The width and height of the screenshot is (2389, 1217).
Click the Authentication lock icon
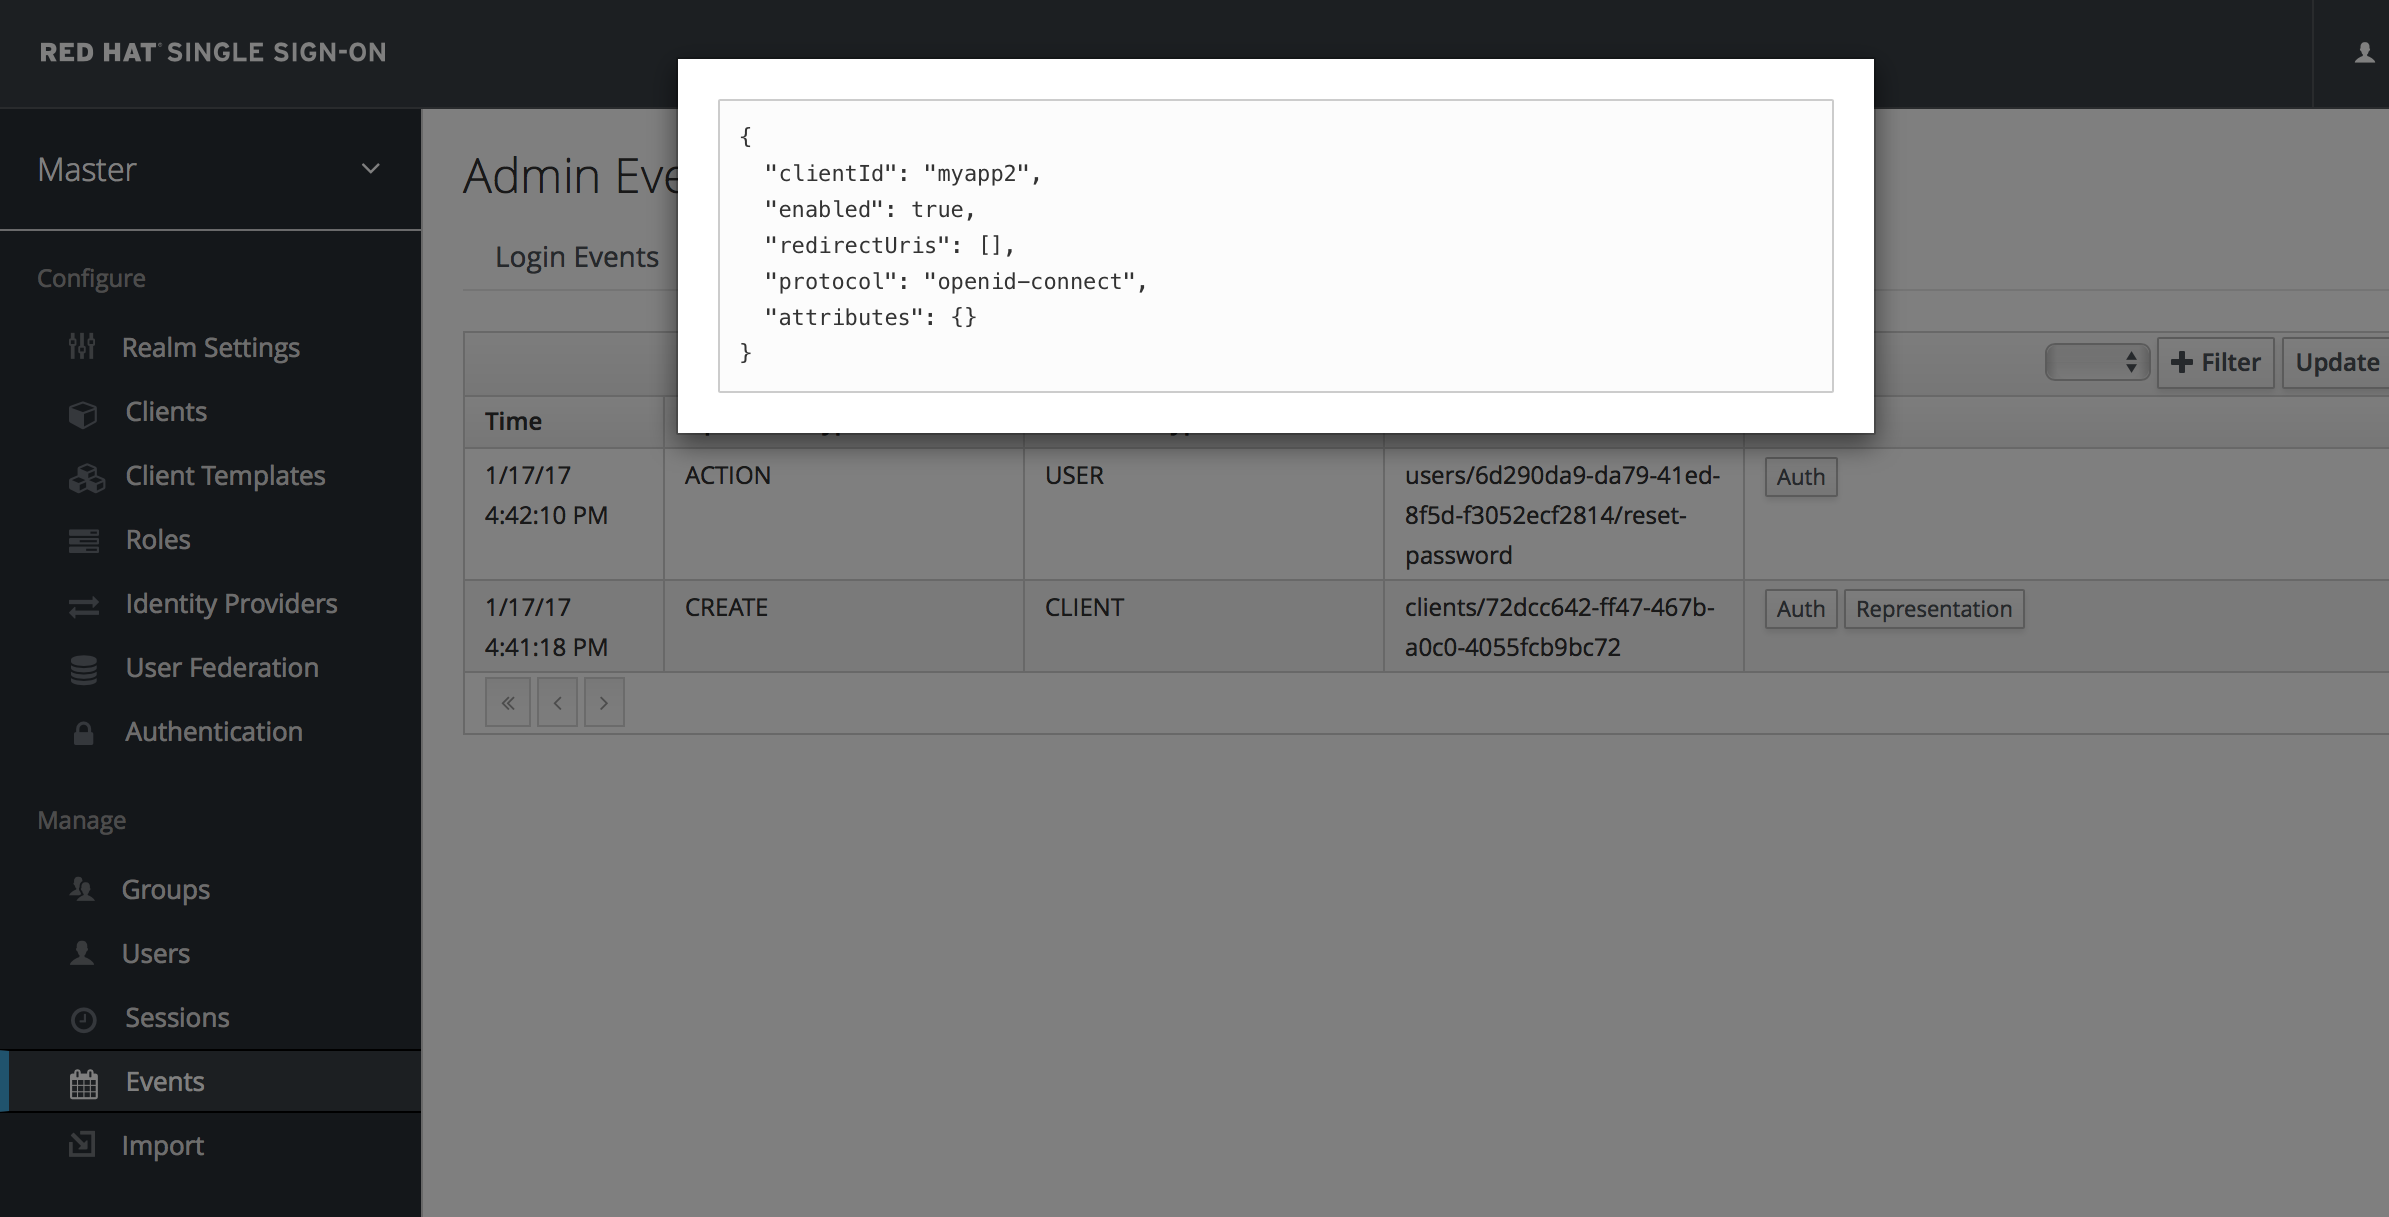coord(83,733)
